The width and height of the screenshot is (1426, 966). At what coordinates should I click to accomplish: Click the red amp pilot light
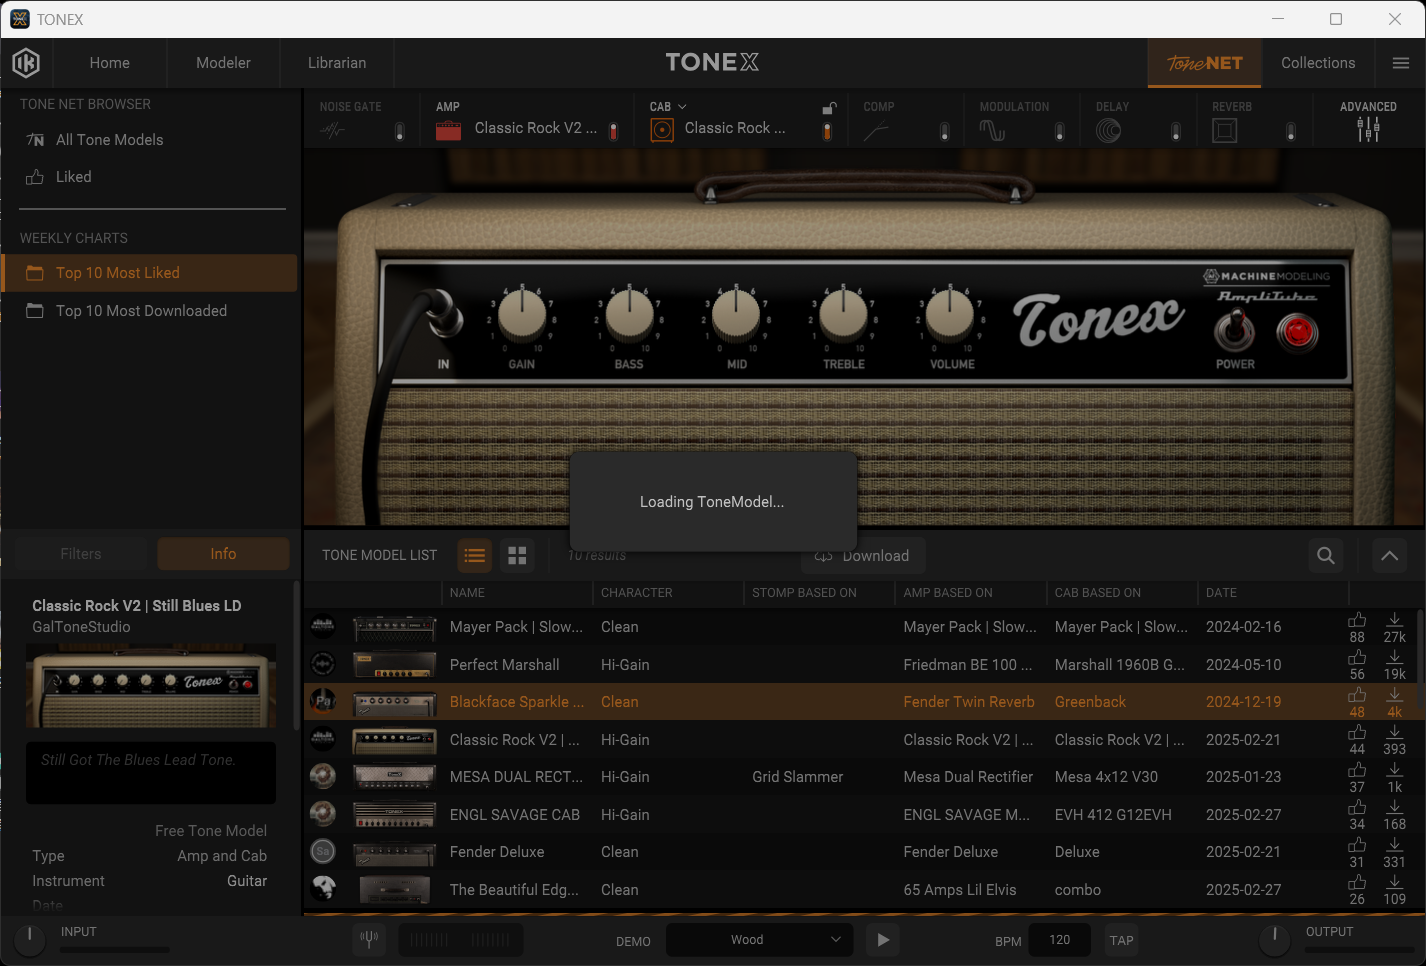[1298, 331]
